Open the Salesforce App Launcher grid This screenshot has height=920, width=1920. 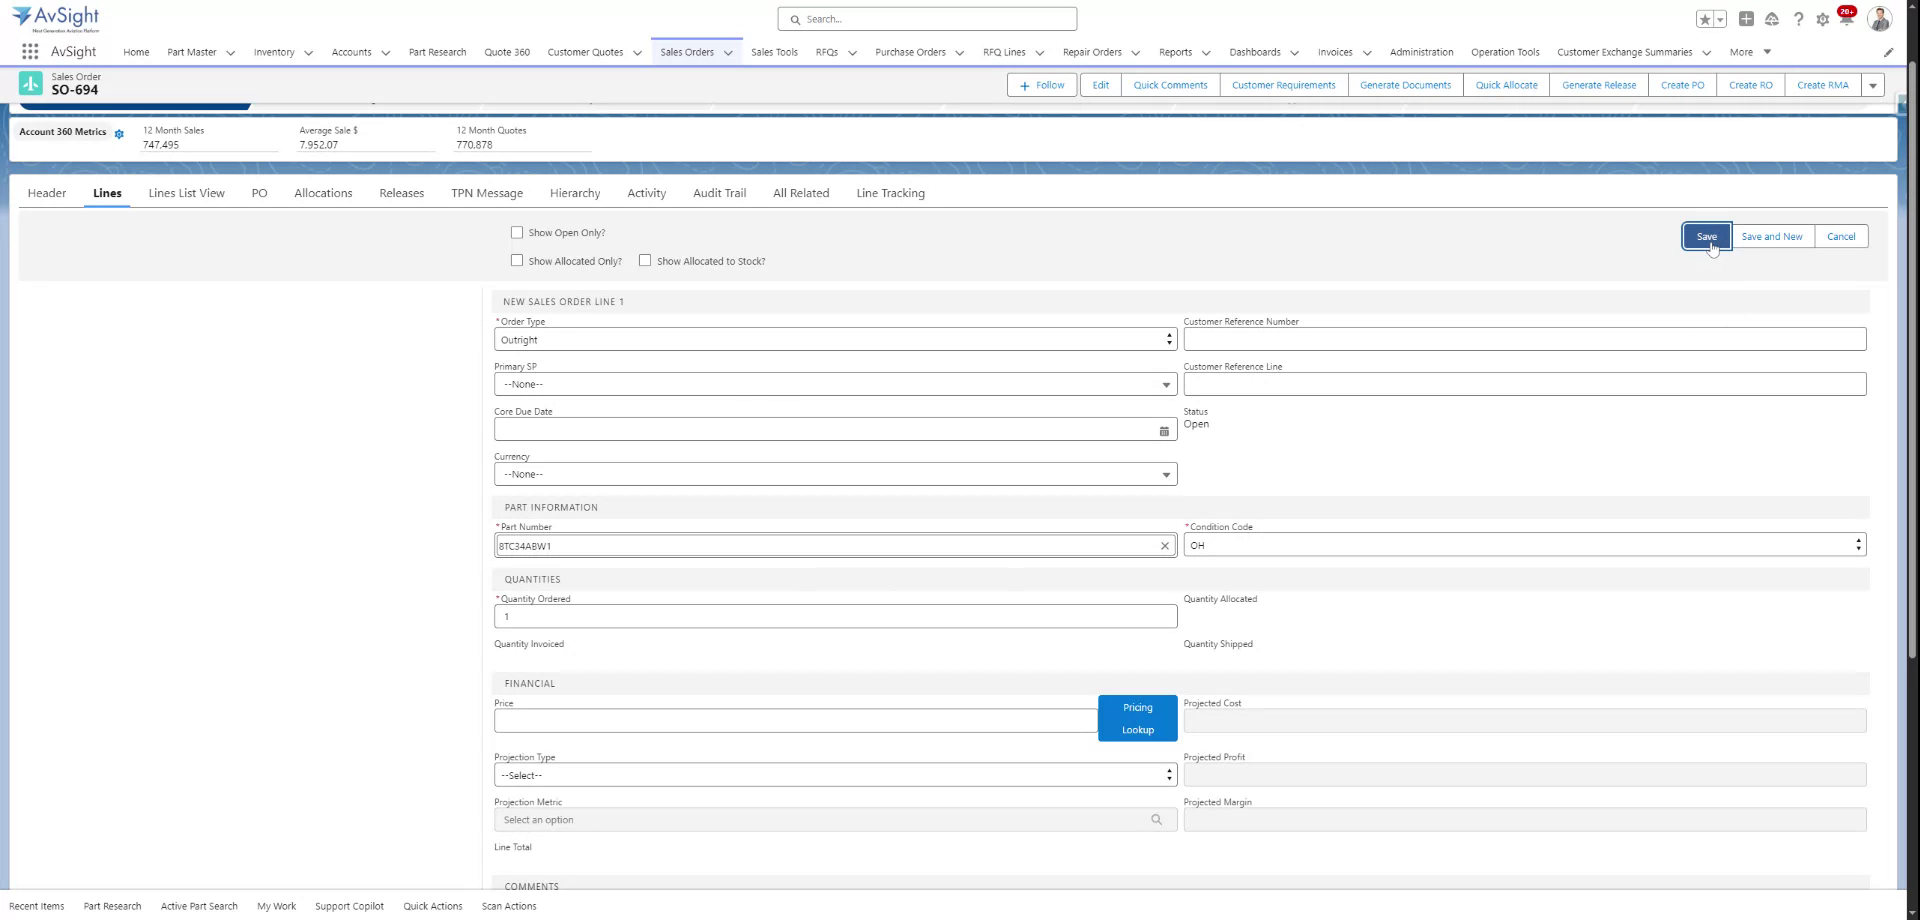29,52
